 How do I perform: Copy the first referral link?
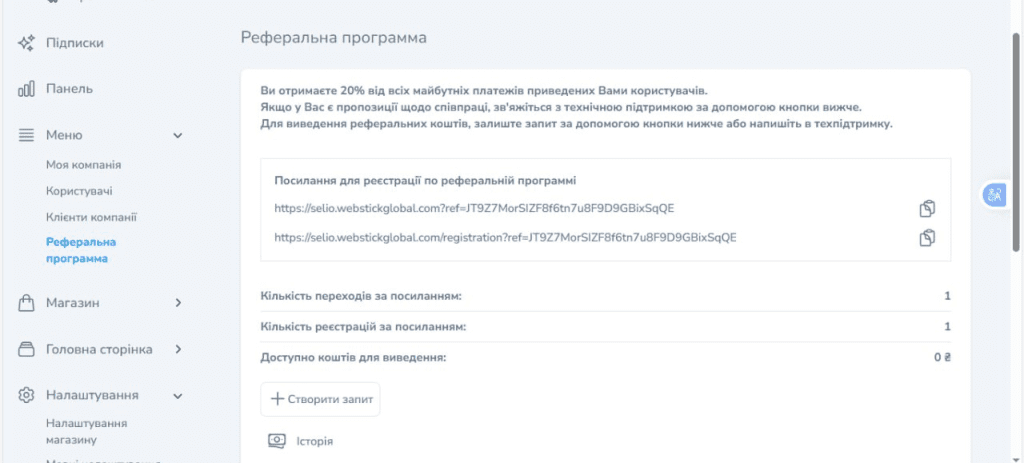(927, 209)
